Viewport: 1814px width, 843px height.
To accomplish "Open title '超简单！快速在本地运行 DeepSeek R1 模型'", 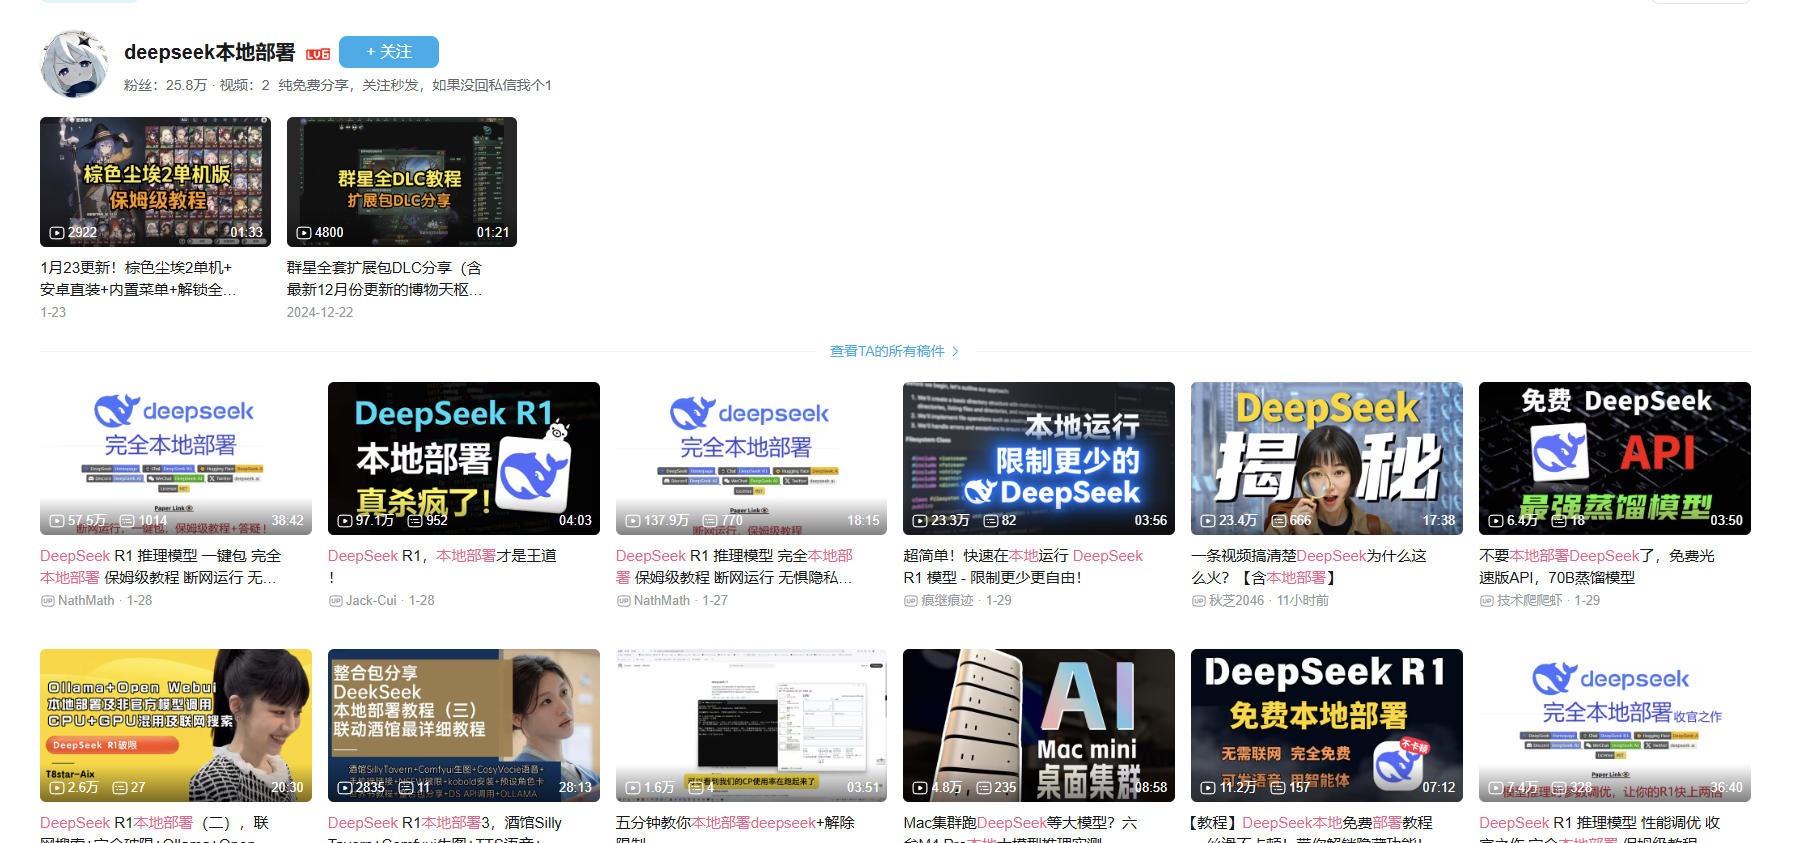I will point(1023,567).
